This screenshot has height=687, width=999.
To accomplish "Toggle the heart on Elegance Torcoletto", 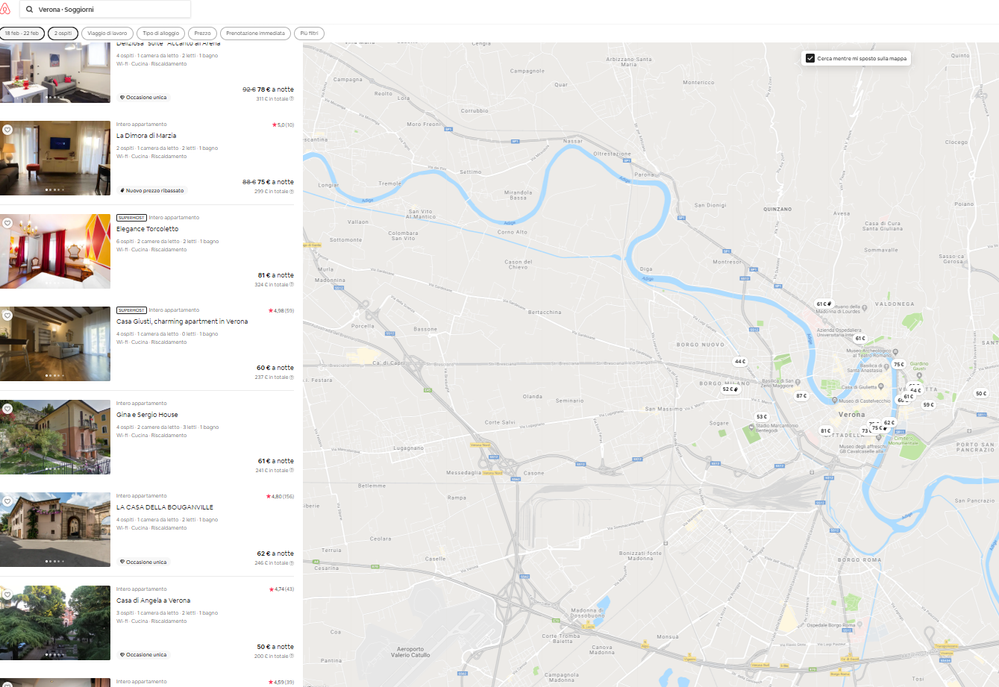I will (x=8, y=223).
